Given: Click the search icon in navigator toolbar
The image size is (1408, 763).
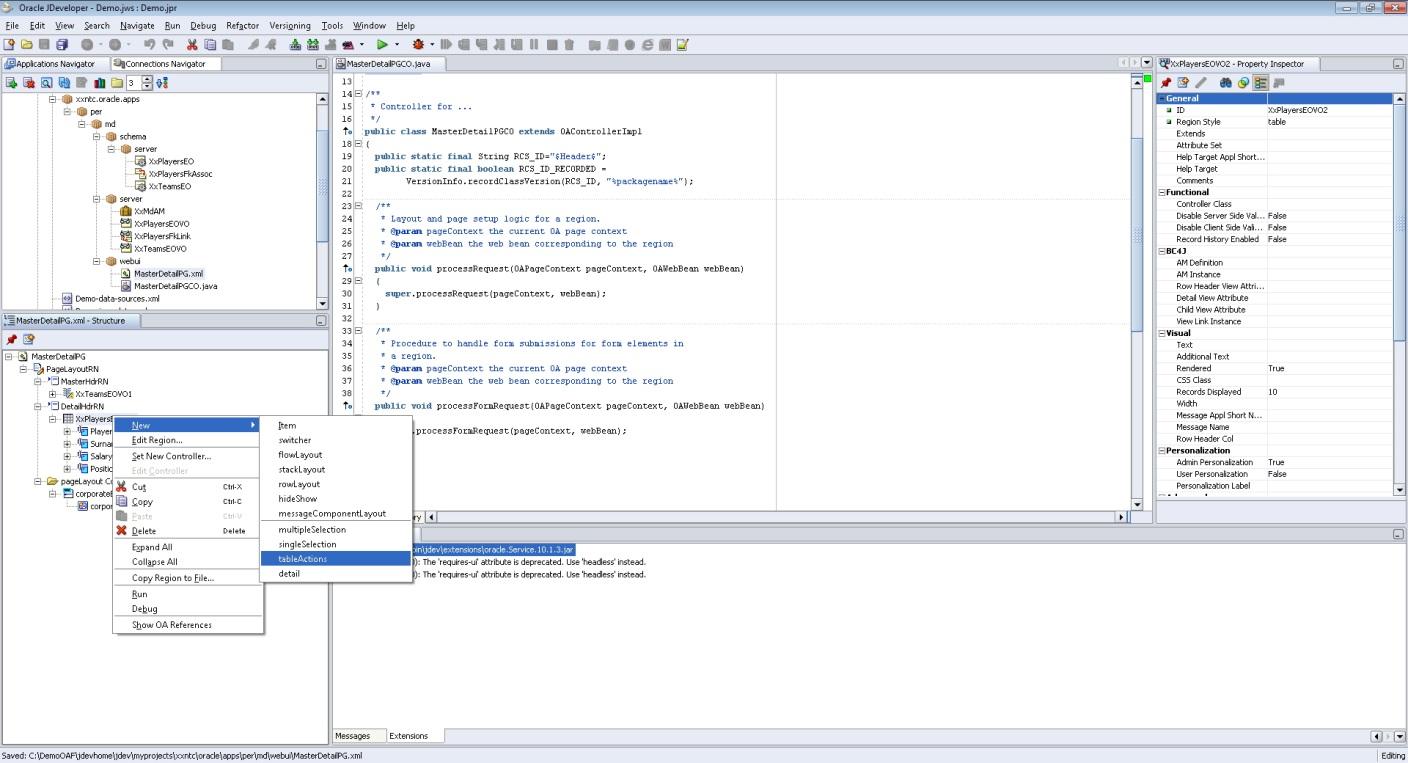Looking at the screenshot, I should (46, 83).
